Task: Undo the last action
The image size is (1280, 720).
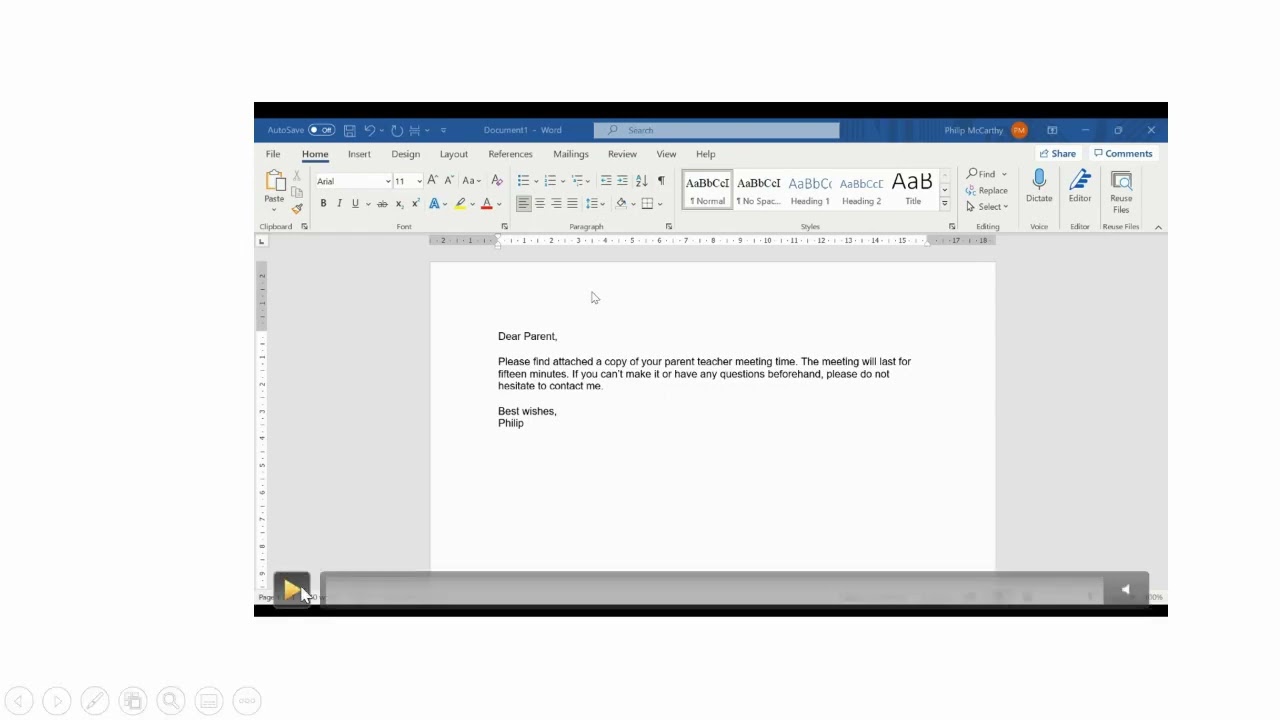Action: click(x=369, y=130)
